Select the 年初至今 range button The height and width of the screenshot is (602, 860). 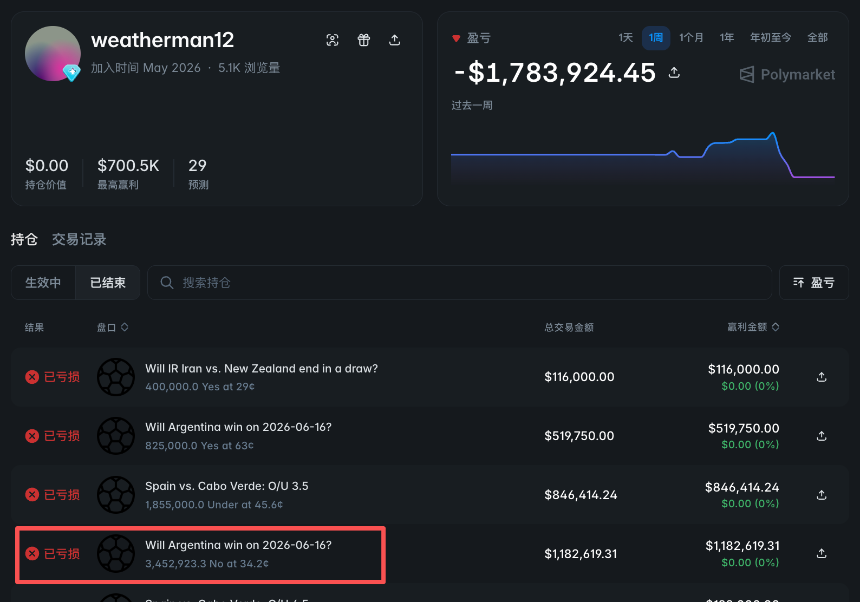click(x=771, y=38)
